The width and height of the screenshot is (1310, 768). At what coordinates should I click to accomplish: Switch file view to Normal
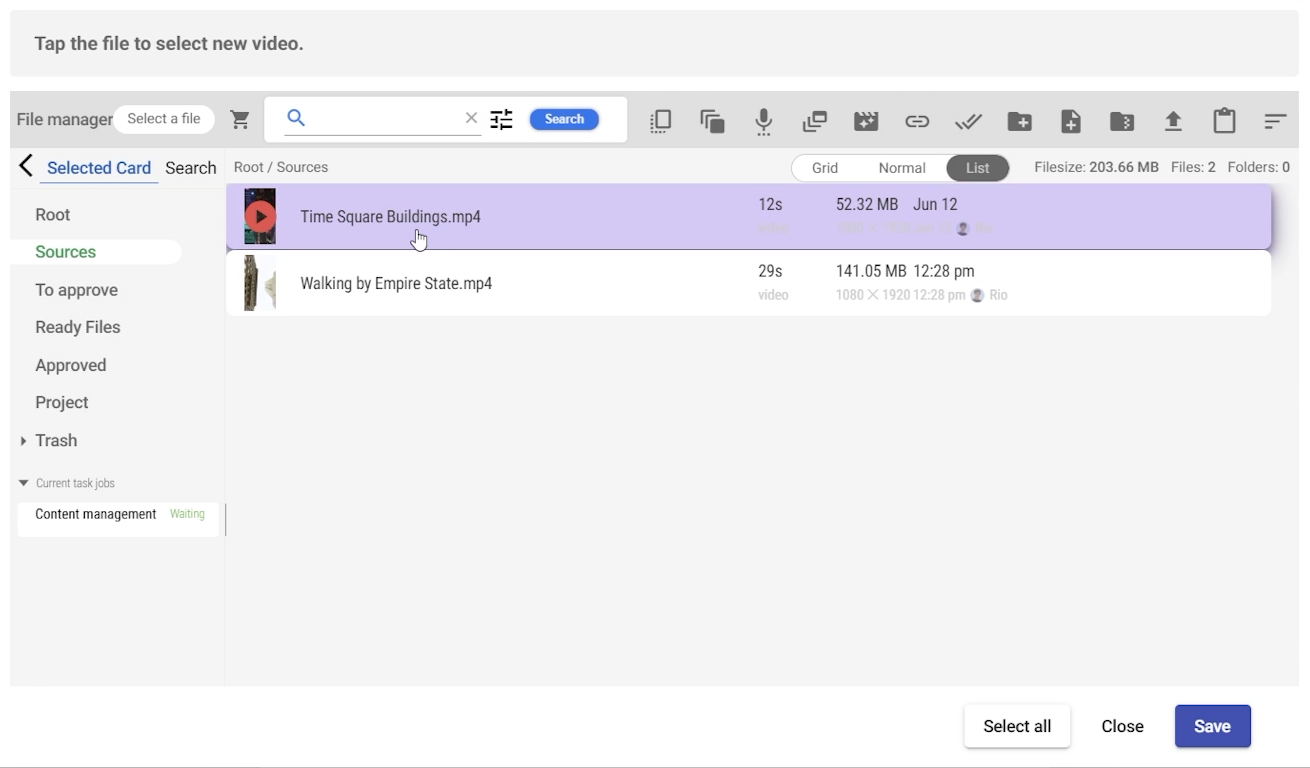click(901, 168)
